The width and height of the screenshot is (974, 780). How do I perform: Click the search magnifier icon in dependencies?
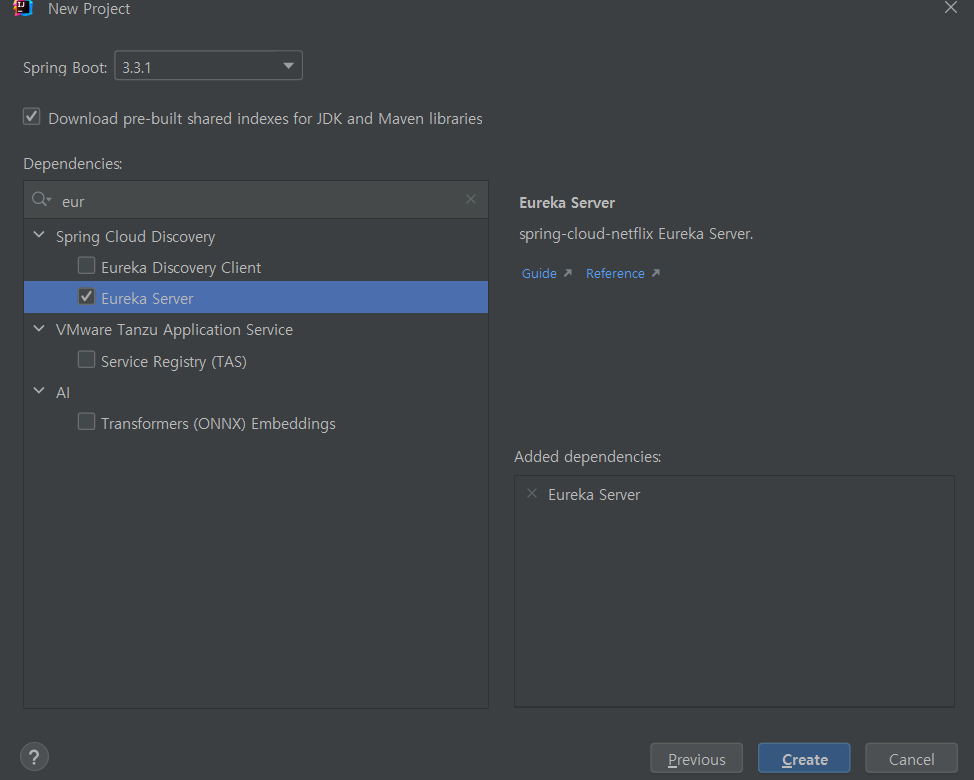point(41,199)
